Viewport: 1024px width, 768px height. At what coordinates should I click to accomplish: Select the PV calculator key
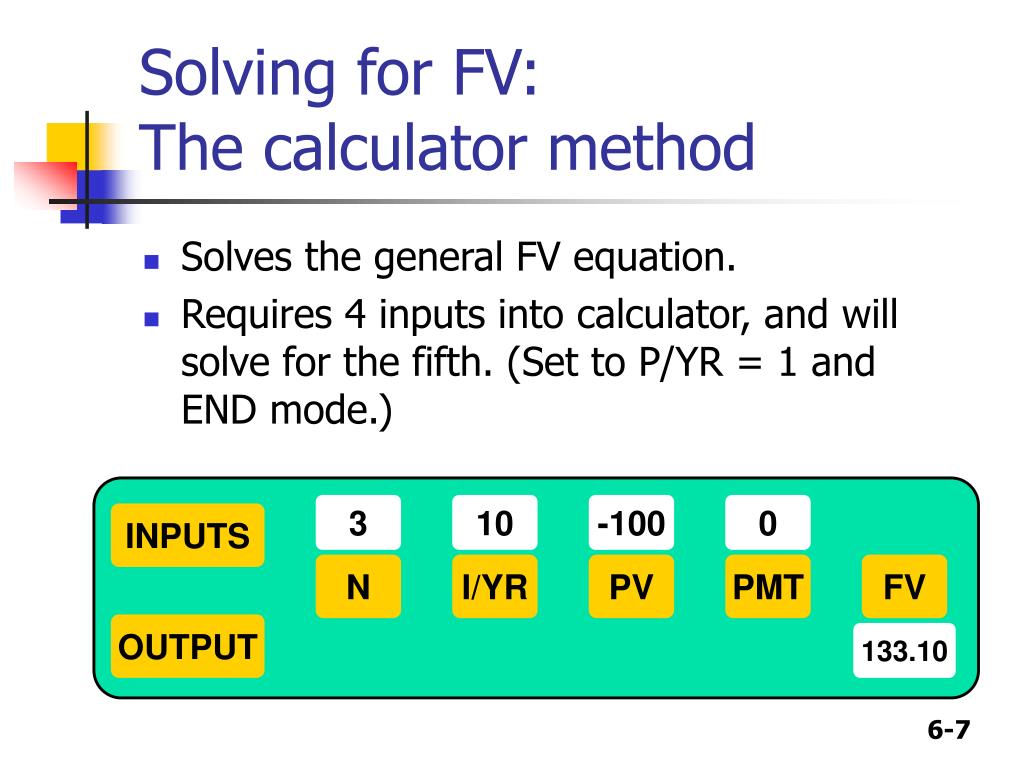pyautogui.click(x=631, y=586)
